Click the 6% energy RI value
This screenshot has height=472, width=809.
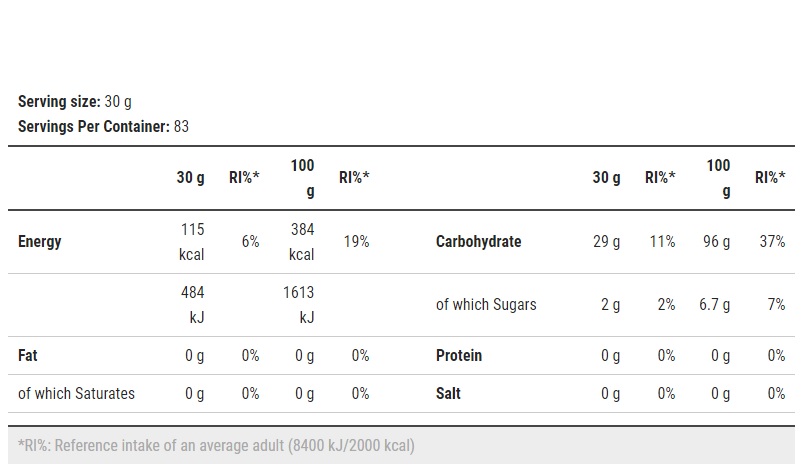tap(250, 242)
